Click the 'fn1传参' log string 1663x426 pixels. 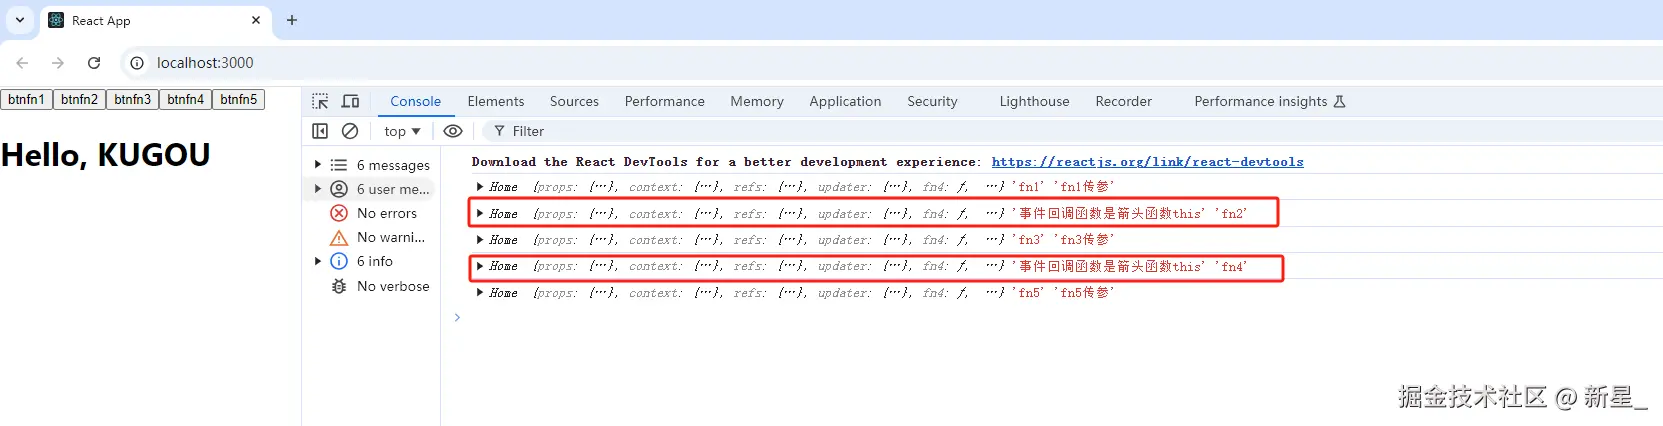[1083, 186]
